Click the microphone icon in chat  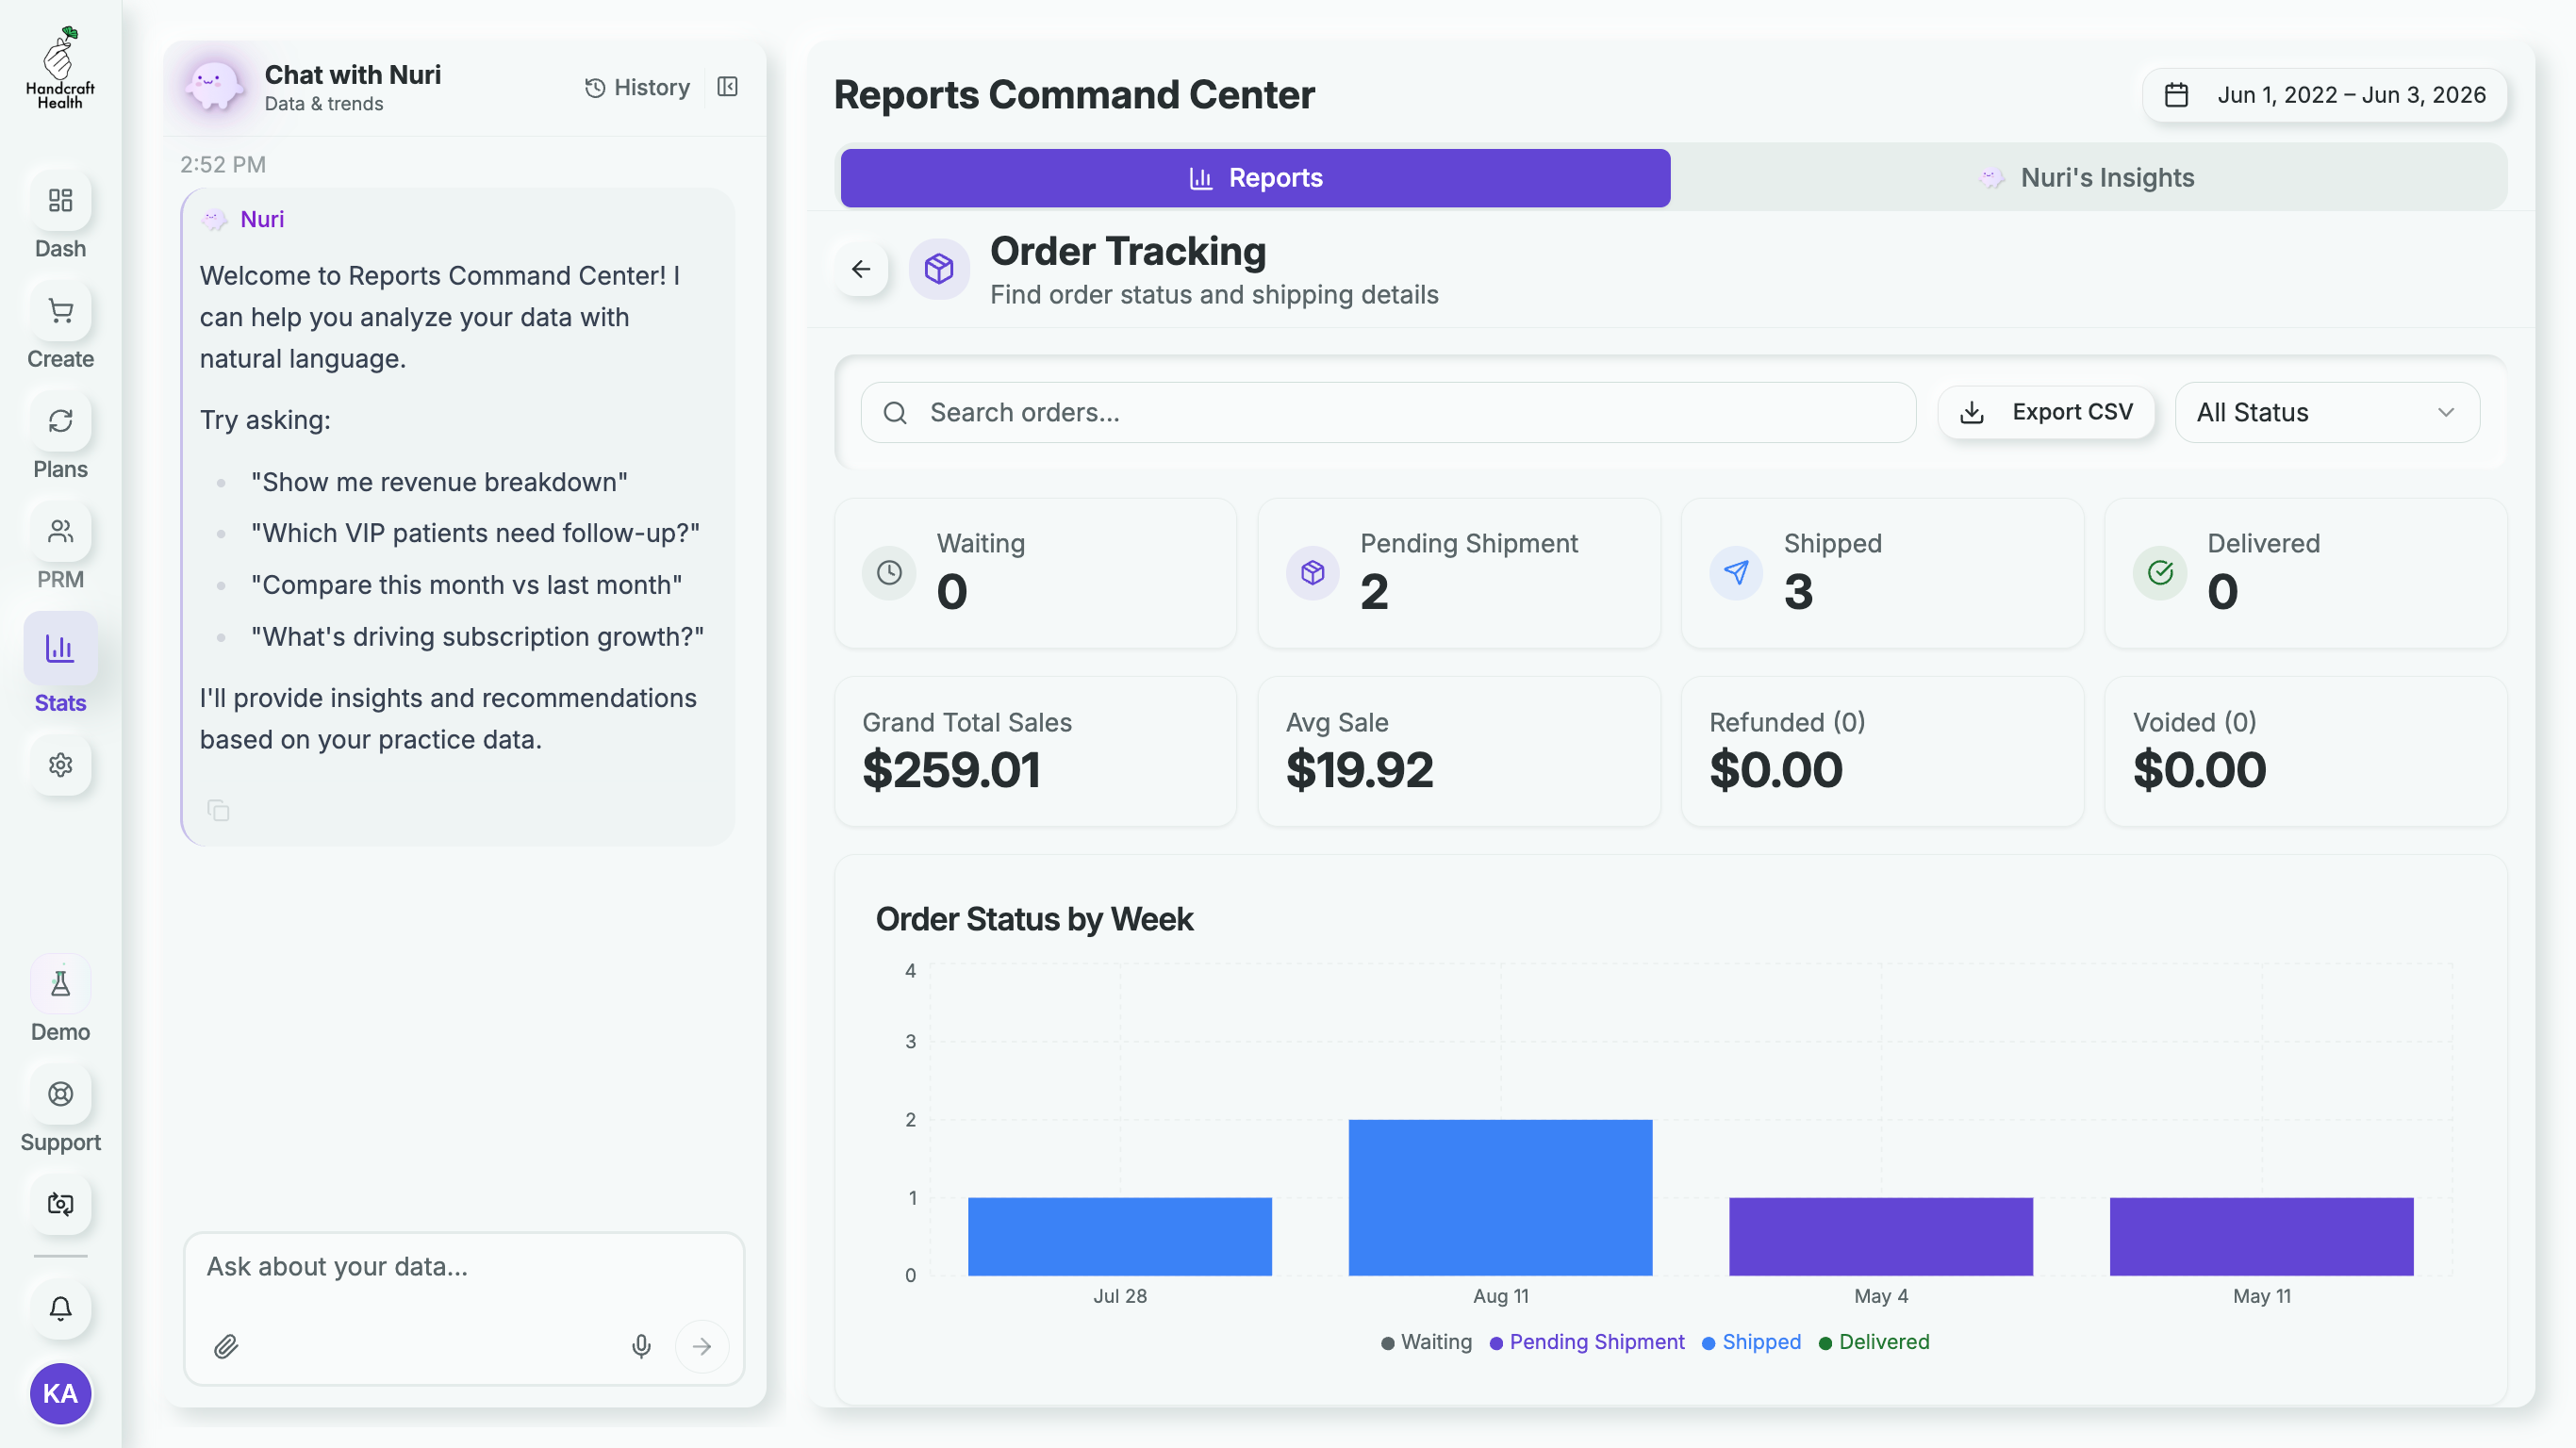pyautogui.click(x=641, y=1346)
